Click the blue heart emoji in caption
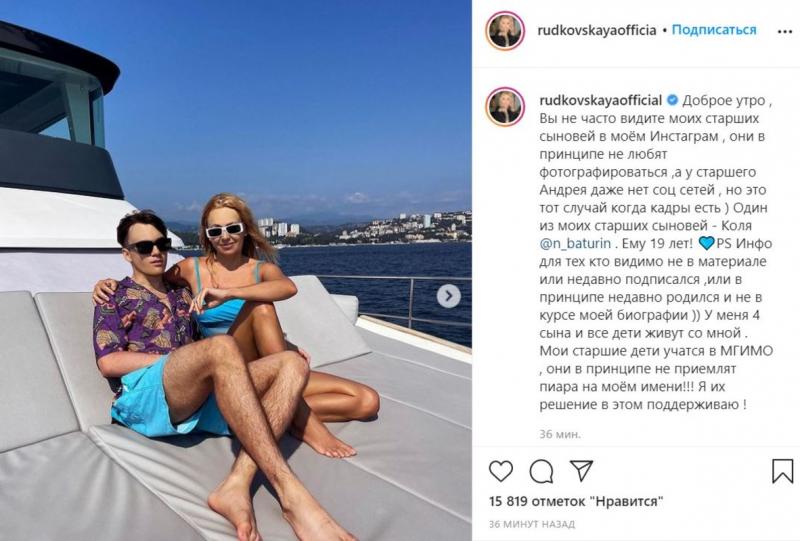The image size is (800, 541). click(x=706, y=243)
